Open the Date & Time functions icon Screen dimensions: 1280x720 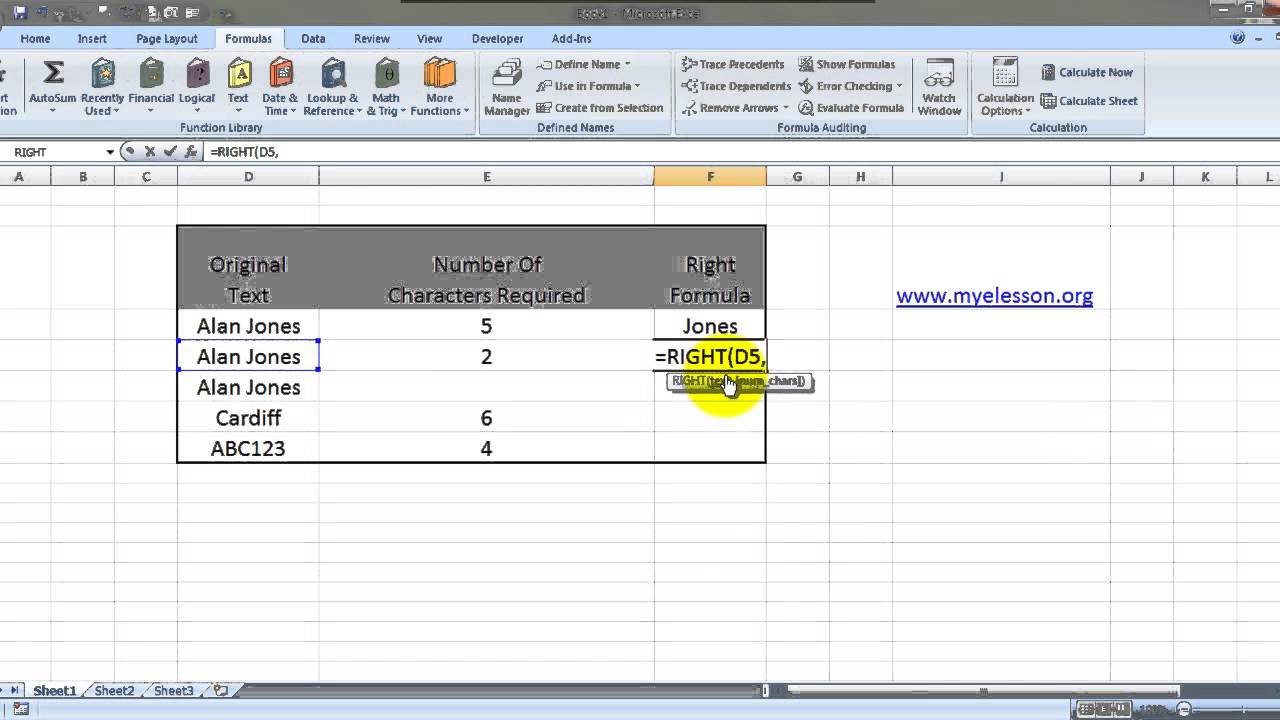pos(280,73)
